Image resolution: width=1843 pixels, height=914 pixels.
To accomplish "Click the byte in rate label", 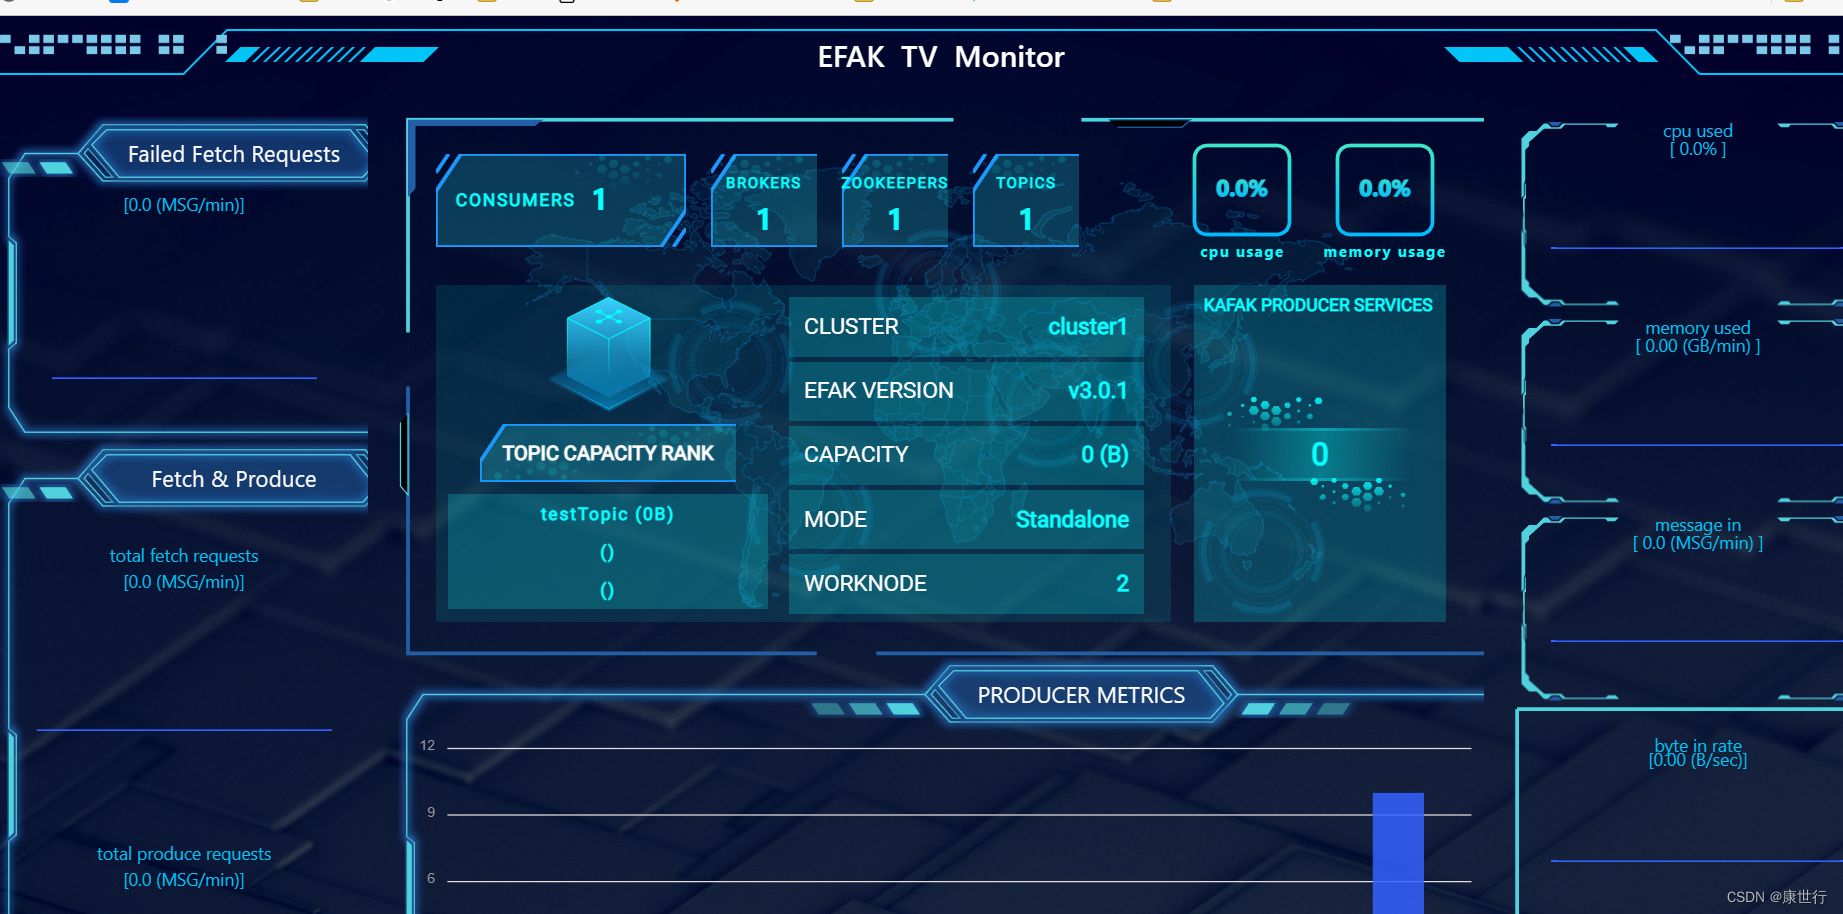I will 1698,745.
